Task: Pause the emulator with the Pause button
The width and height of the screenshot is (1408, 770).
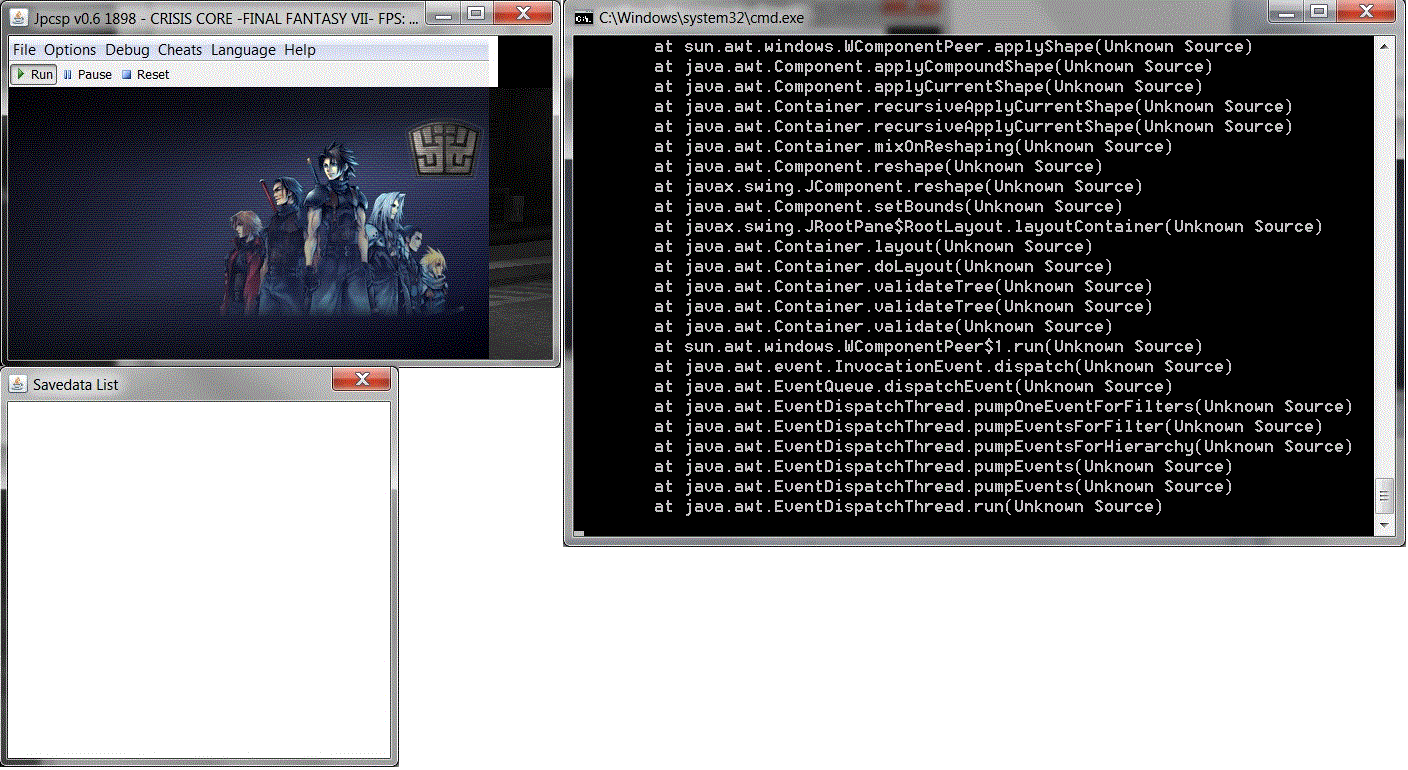Action: pos(87,75)
